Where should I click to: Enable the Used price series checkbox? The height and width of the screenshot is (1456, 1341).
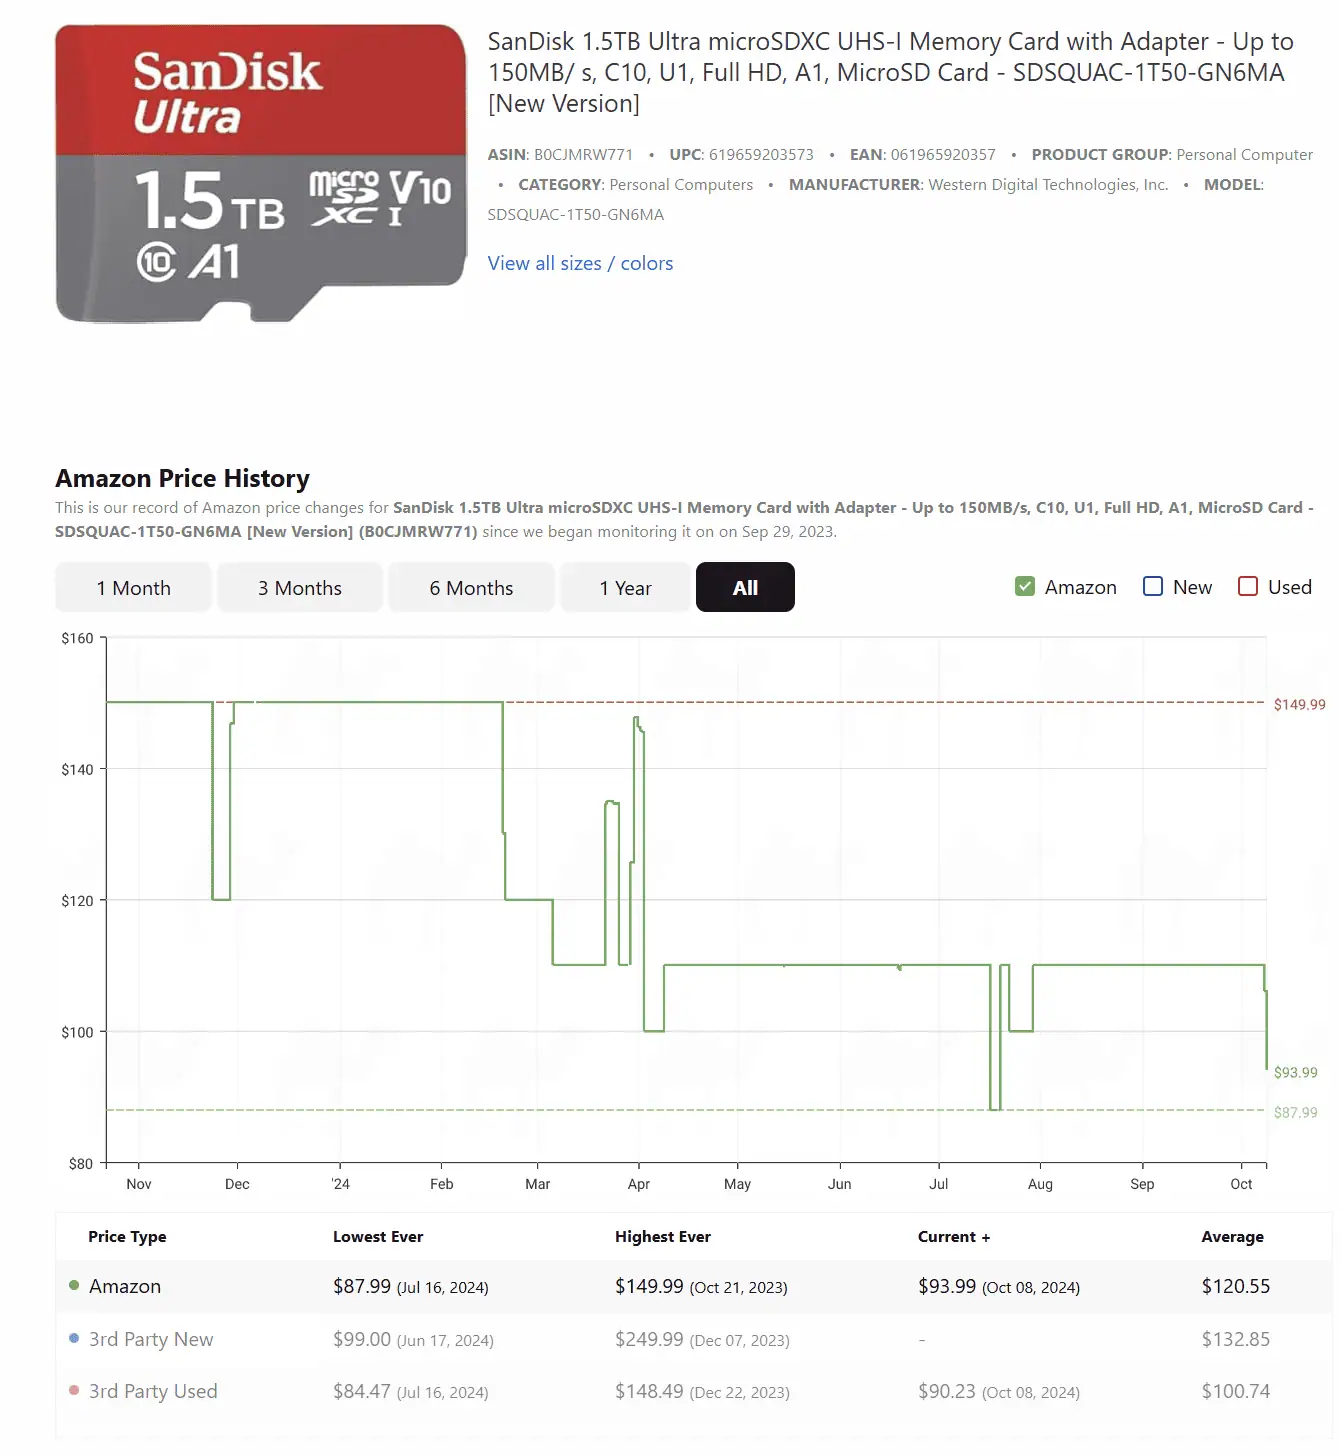click(x=1248, y=587)
